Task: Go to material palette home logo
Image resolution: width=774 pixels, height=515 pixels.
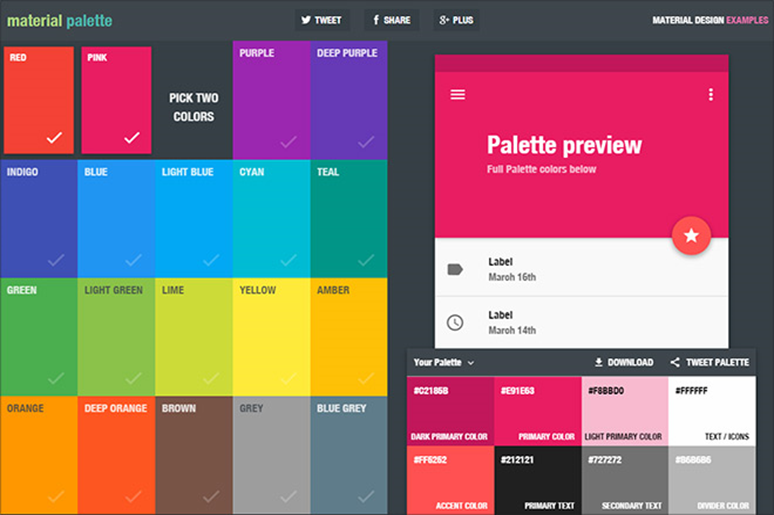Action: (59, 21)
